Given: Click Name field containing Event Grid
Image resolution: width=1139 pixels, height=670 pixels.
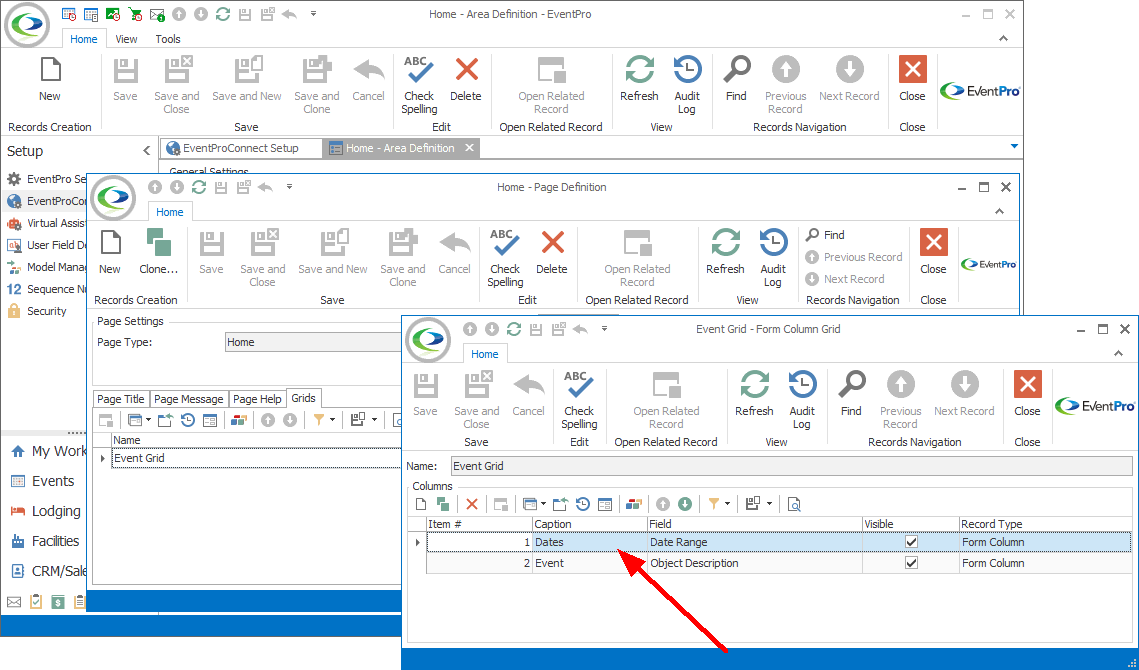Looking at the screenshot, I should [x=791, y=466].
